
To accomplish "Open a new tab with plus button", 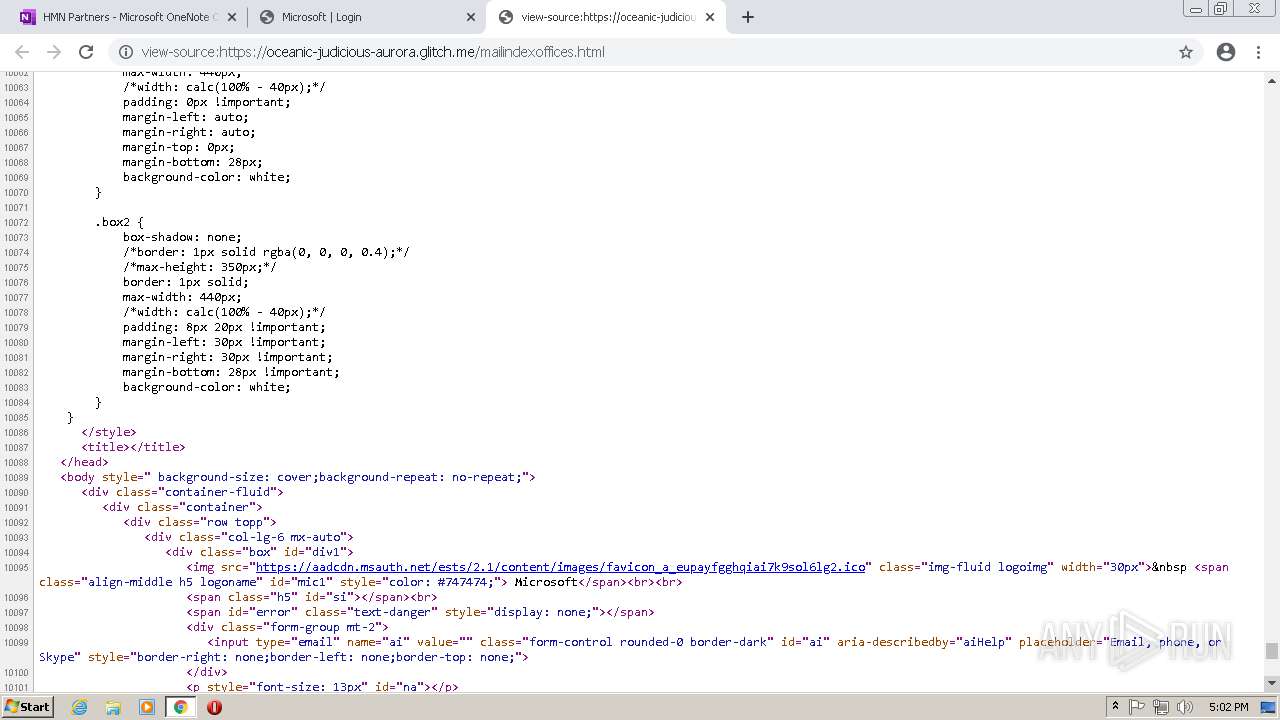I will coord(748,17).
